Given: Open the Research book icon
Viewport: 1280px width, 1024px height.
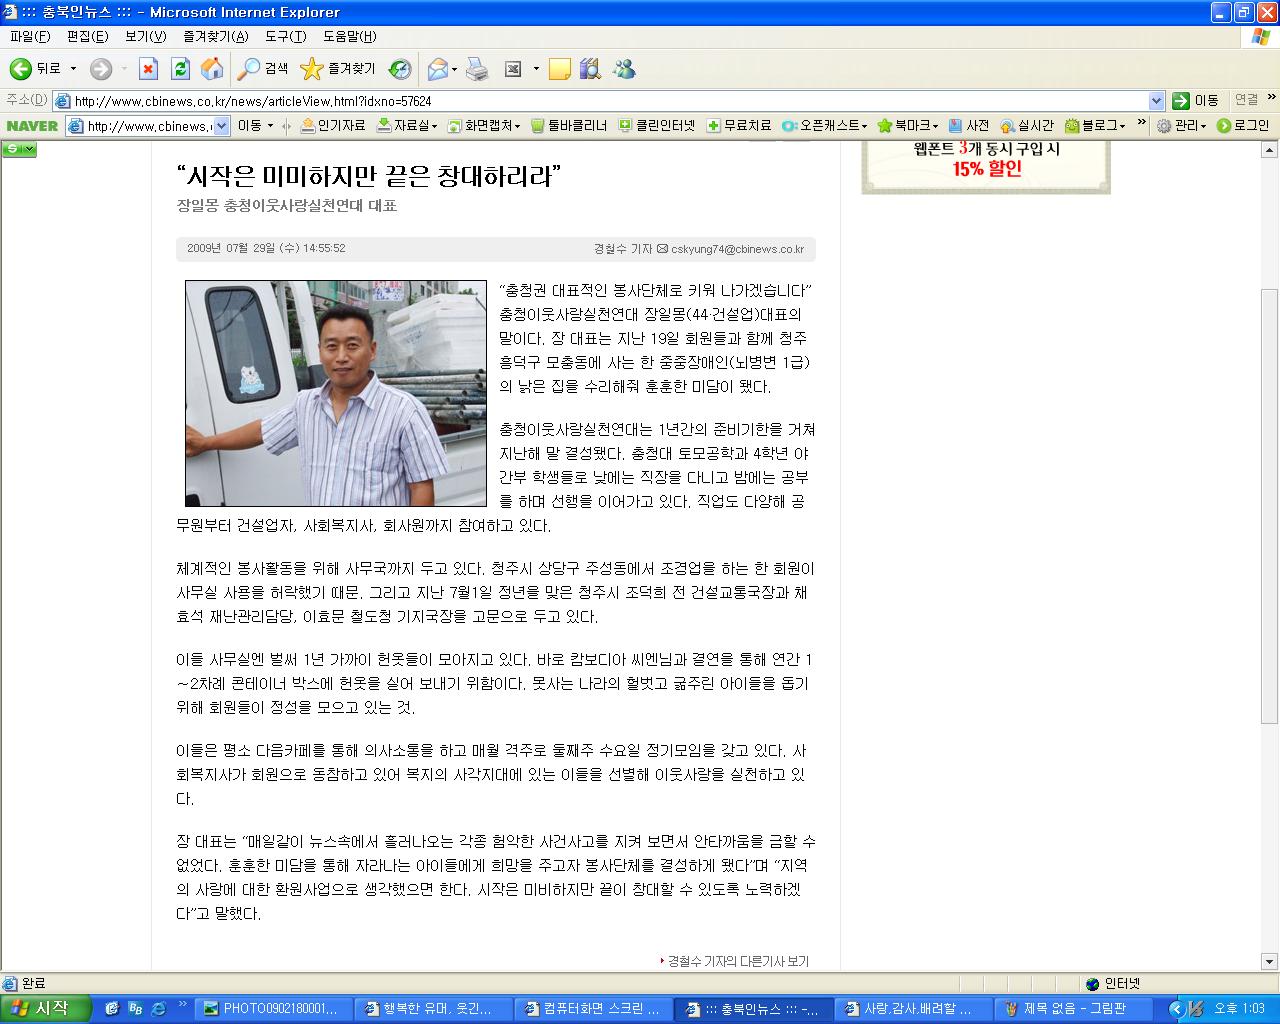Looking at the screenshot, I should (x=590, y=69).
